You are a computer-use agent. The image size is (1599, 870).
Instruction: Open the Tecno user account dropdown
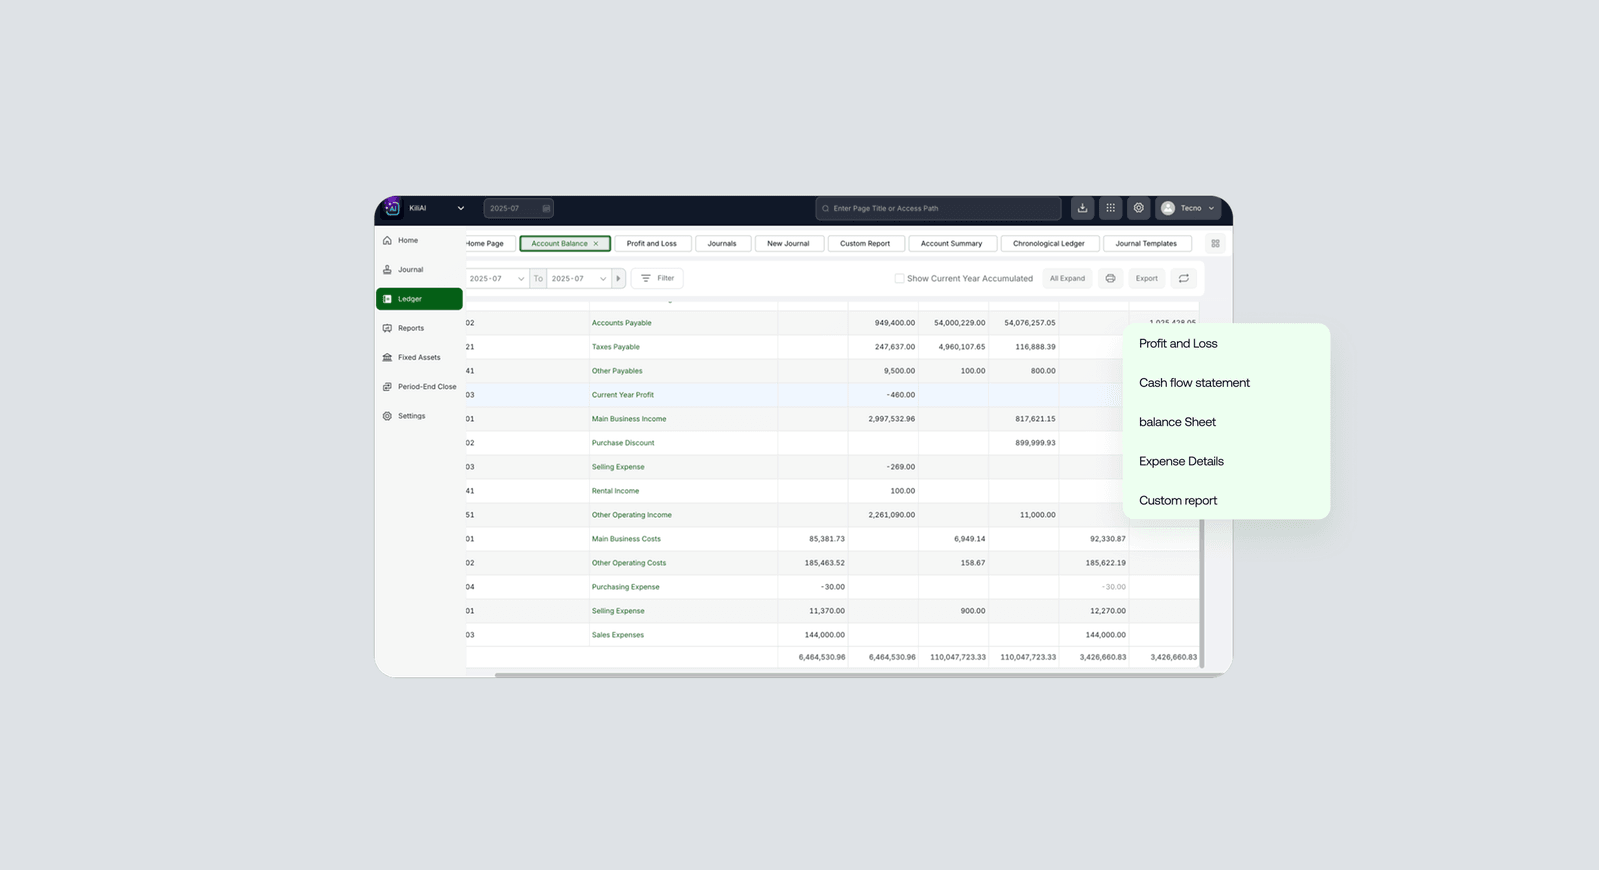1189,208
